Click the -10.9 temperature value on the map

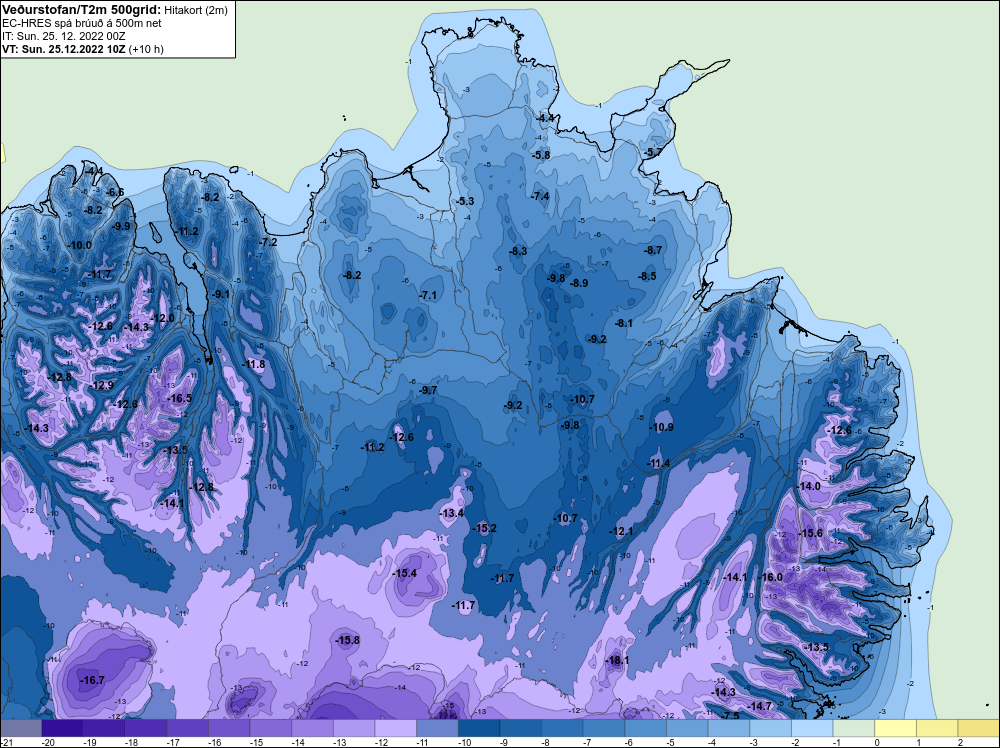click(x=661, y=427)
